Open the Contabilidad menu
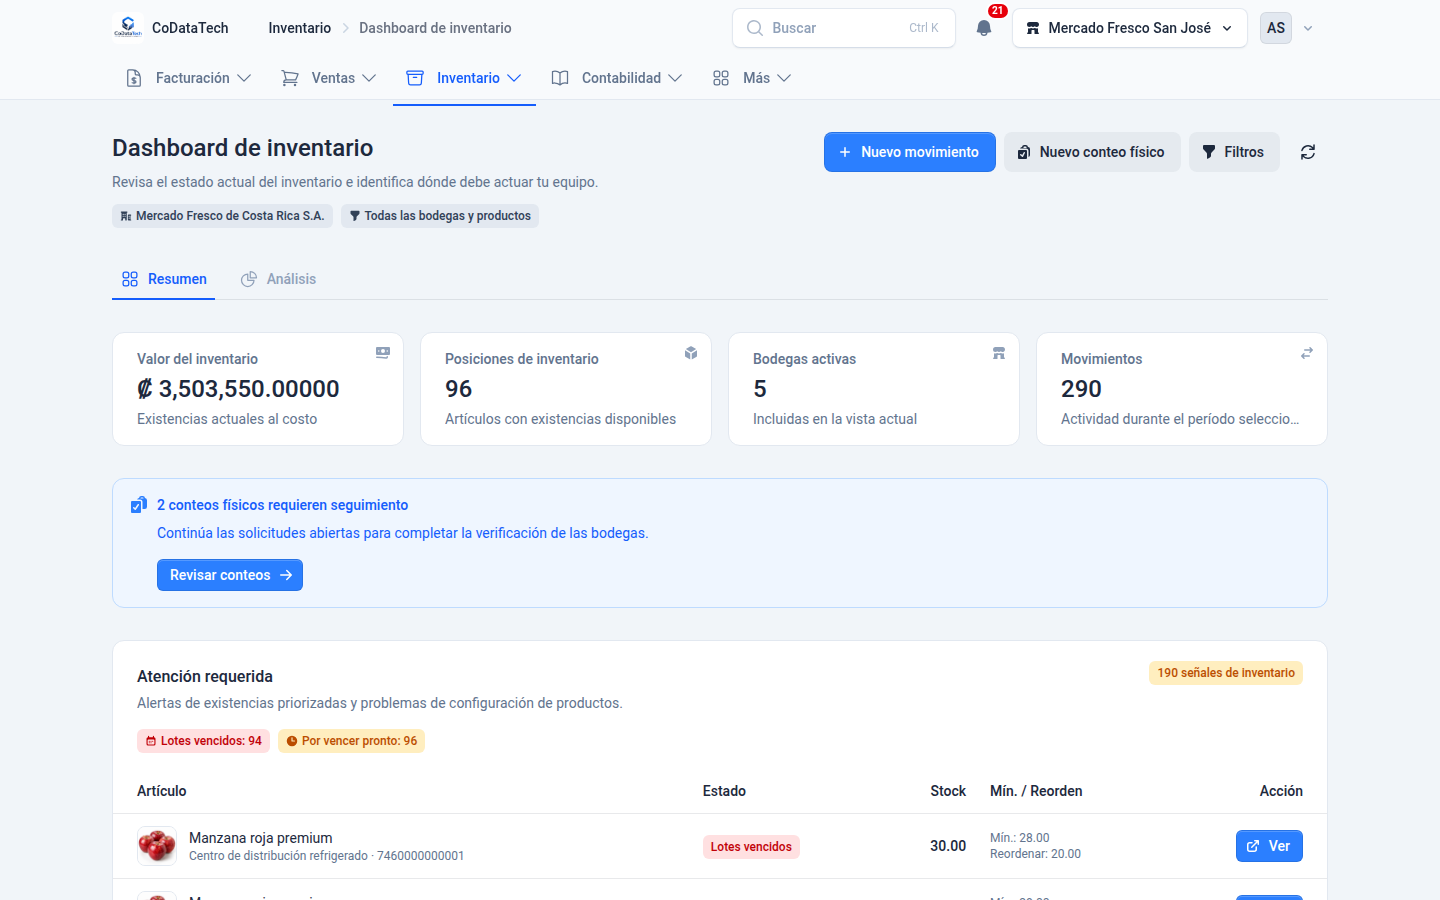The width and height of the screenshot is (1440, 900). tap(617, 78)
